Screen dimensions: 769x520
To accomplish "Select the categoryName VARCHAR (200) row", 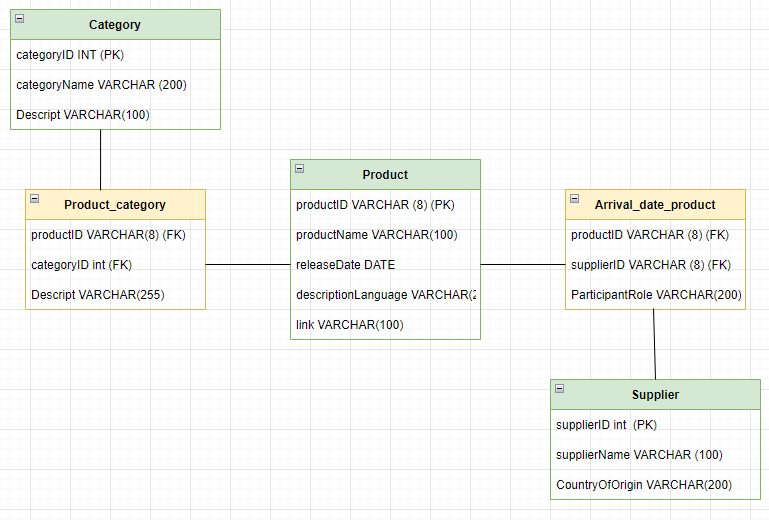I will [115, 85].
